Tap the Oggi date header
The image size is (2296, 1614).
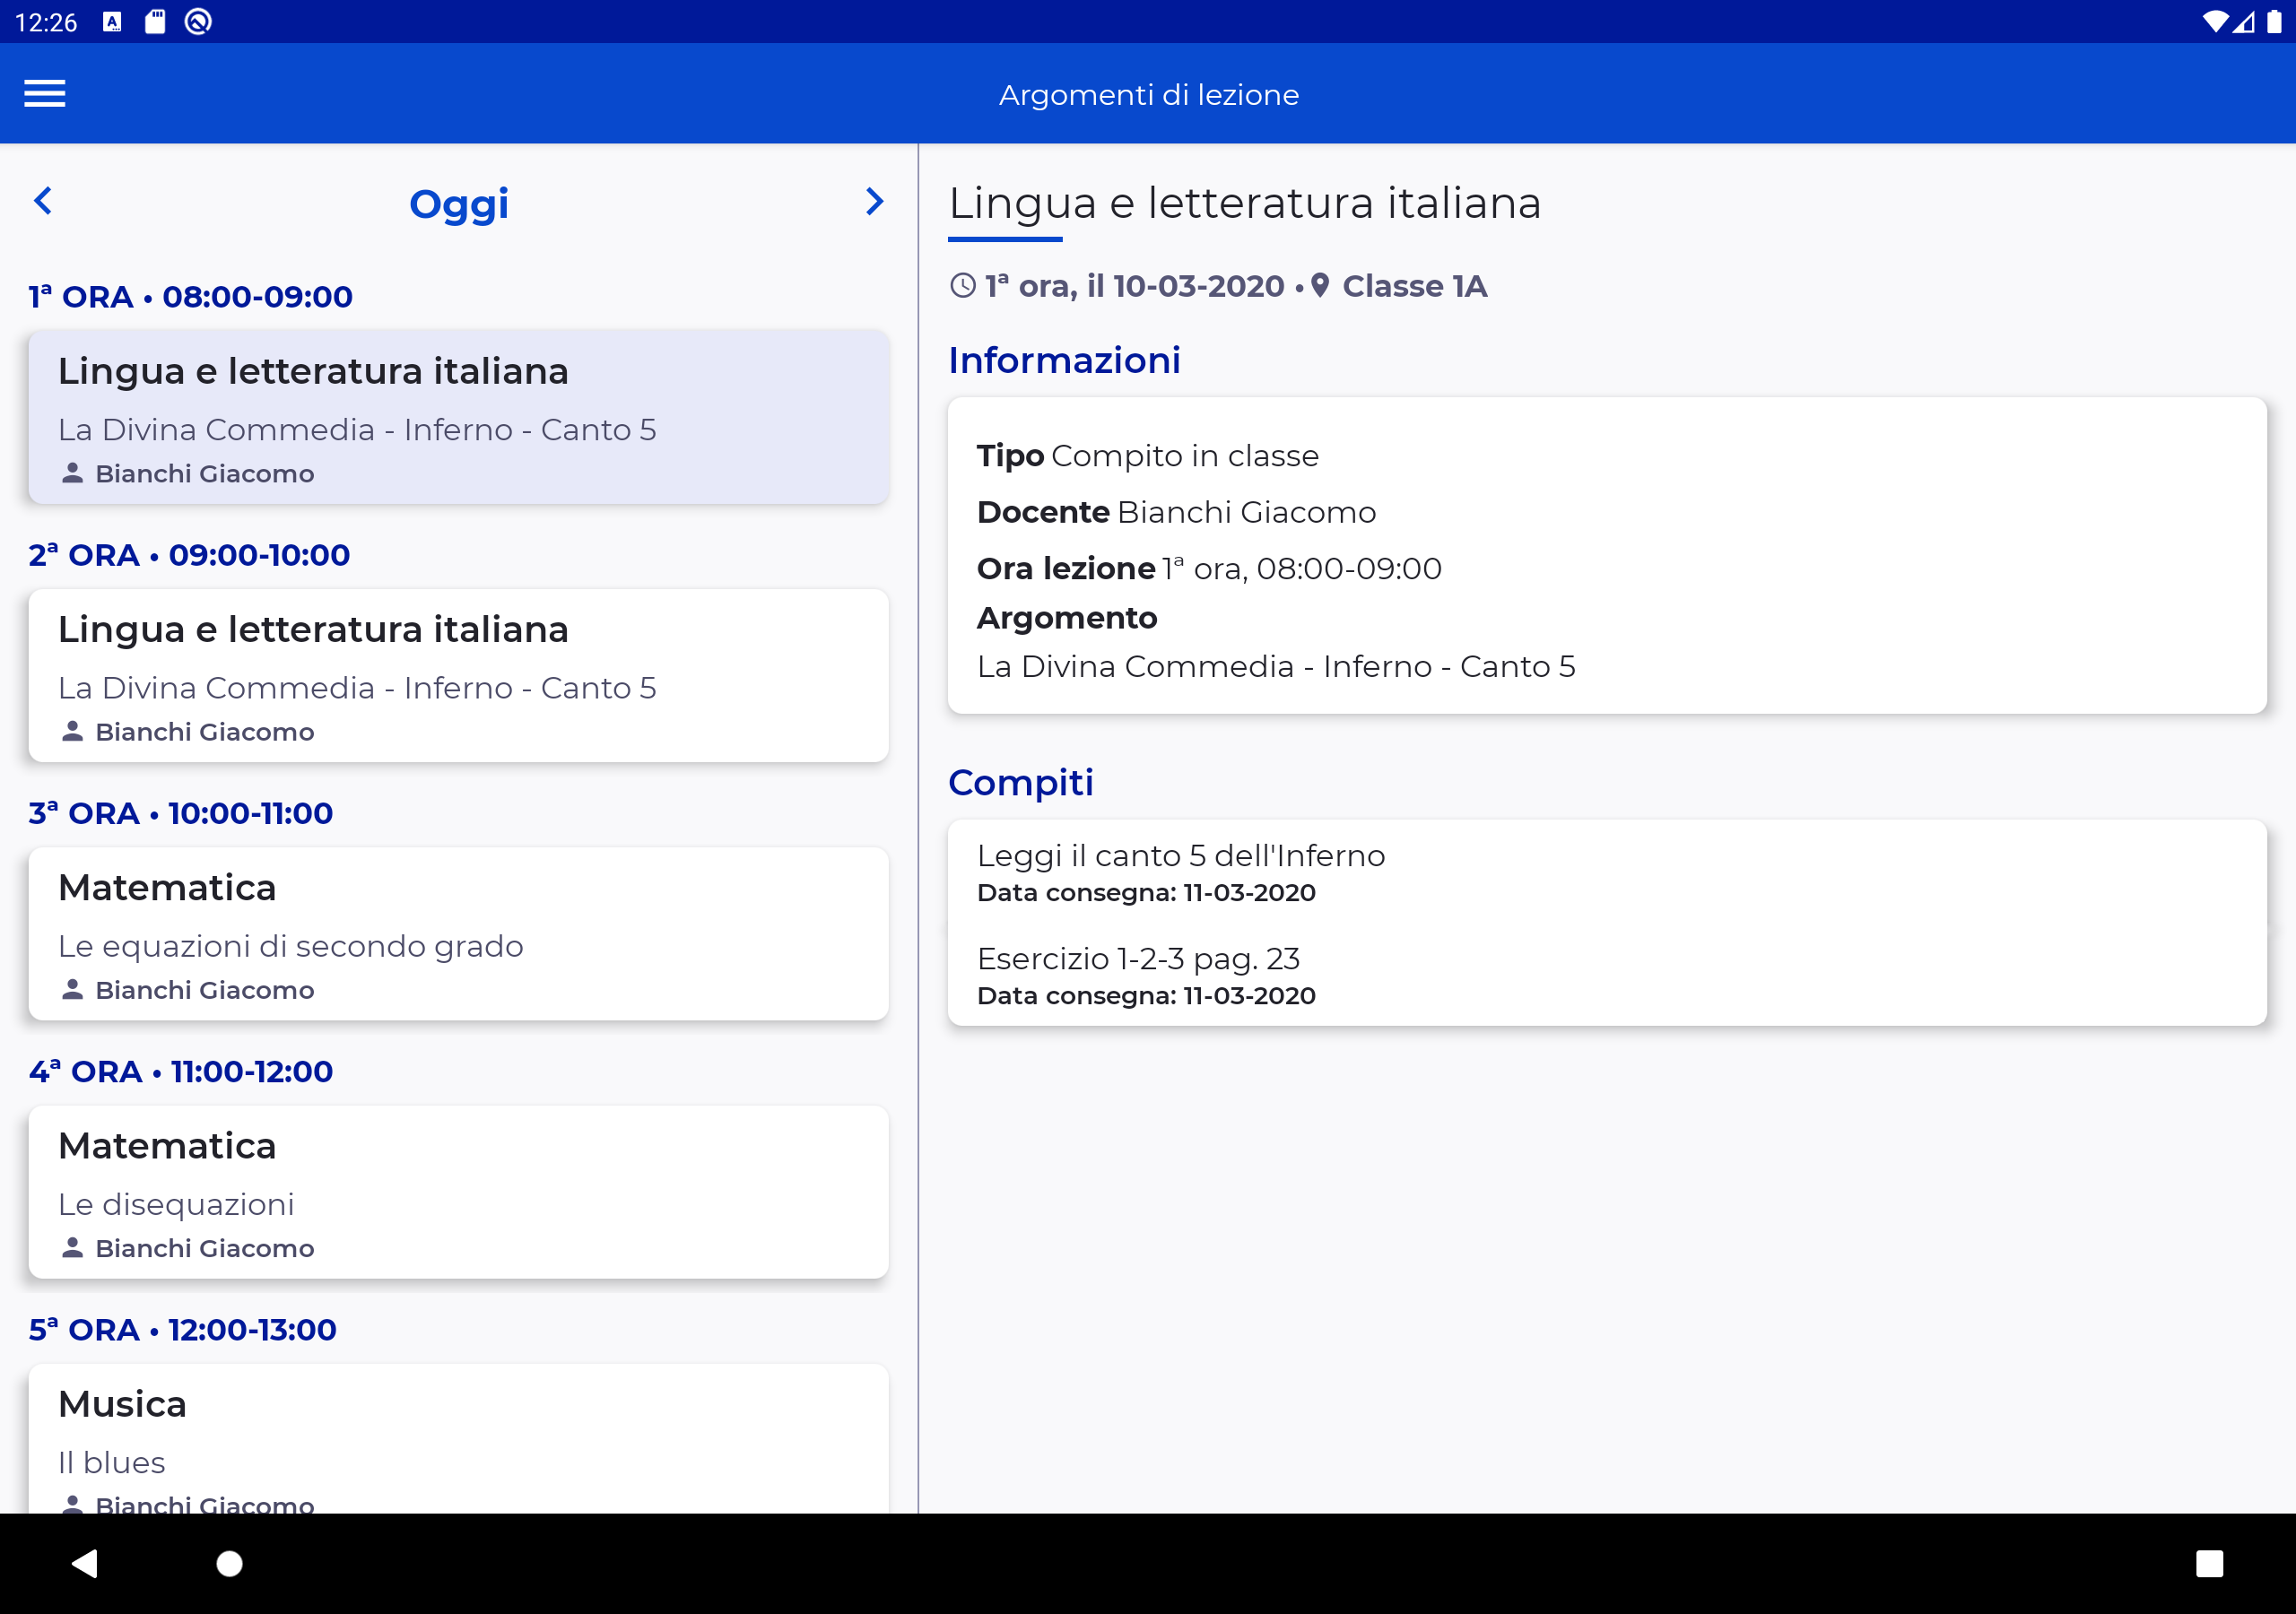pos(459,204)
